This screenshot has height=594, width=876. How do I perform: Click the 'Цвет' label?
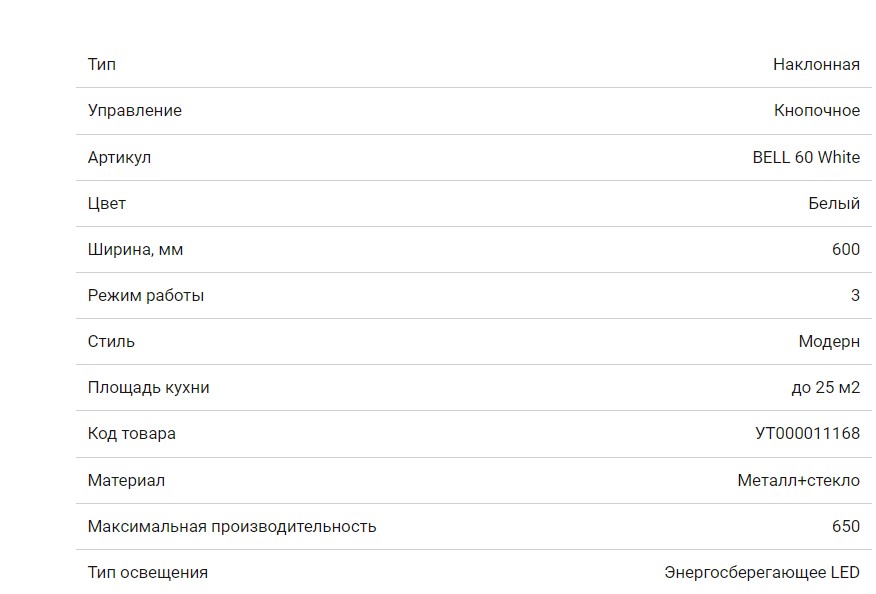pos(107,203)
